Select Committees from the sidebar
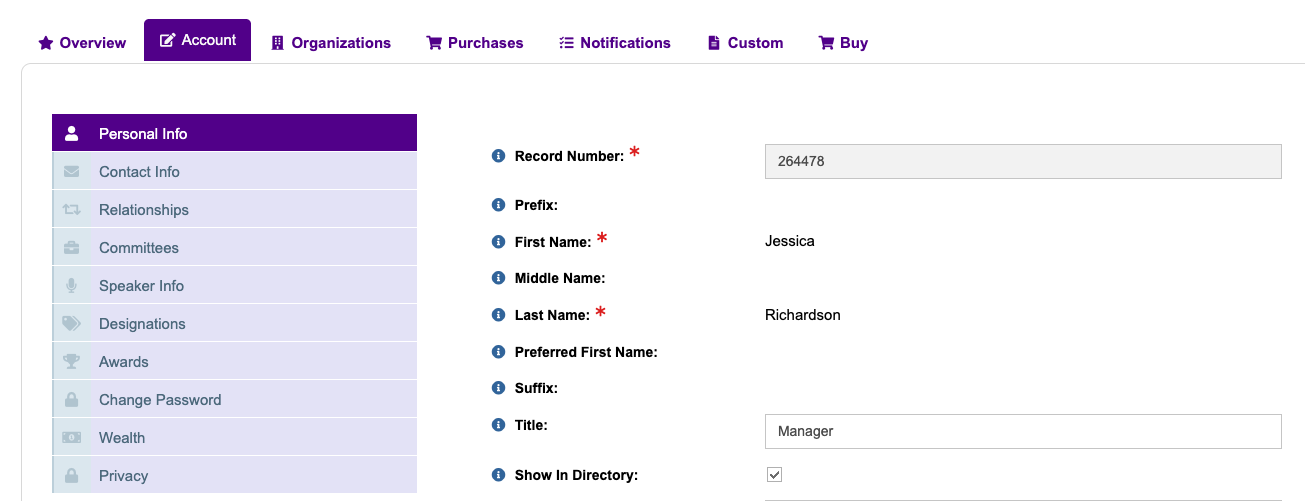The image size is (1305, 501). [x=139, y=248]
